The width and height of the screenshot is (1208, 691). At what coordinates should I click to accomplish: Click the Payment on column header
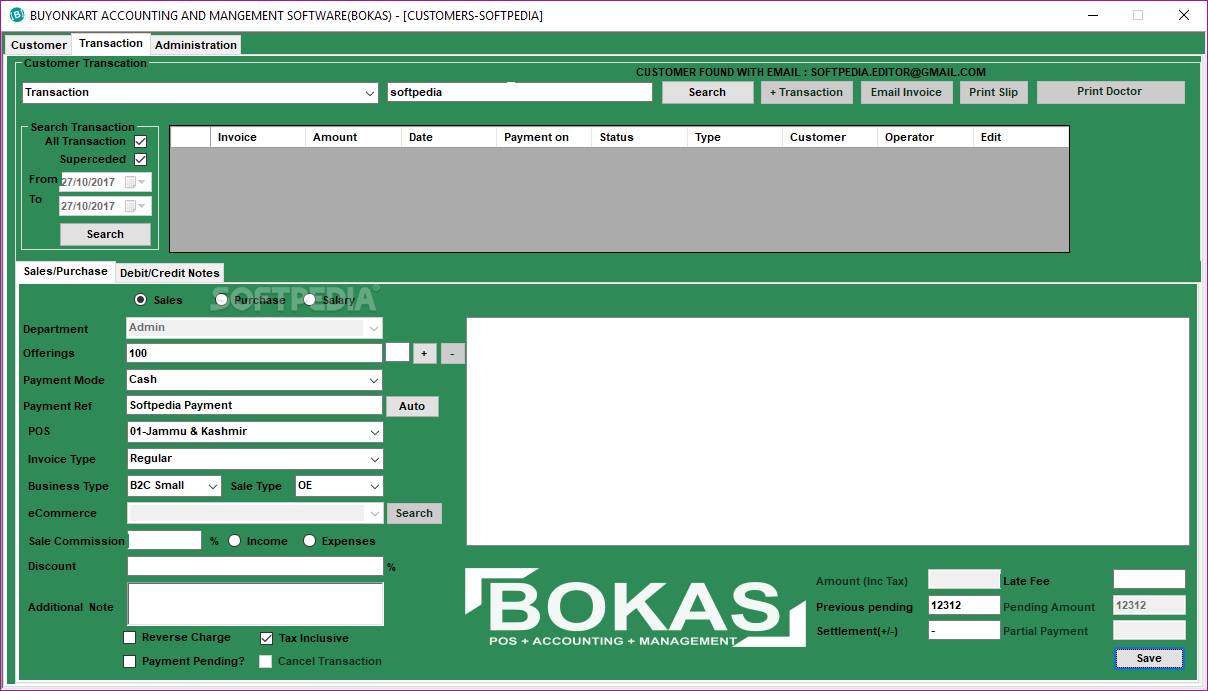tap(544, 137)
